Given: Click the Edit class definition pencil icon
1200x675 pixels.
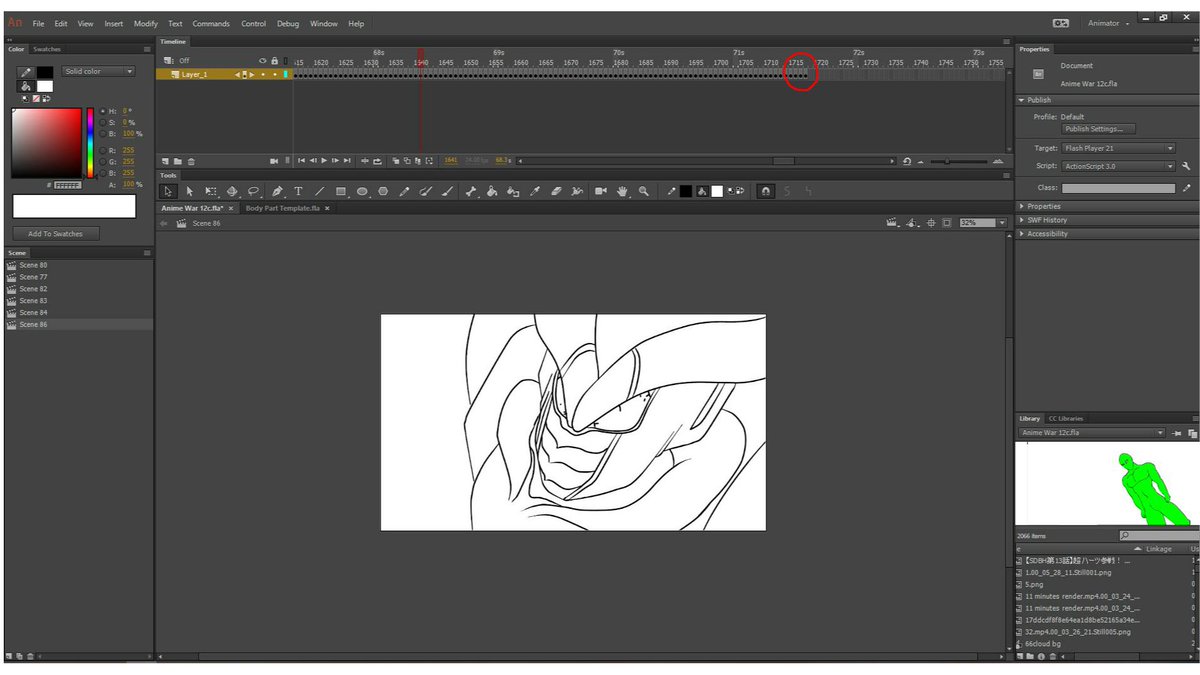Looking at the screenshot, I should (x=1186, y=188).
